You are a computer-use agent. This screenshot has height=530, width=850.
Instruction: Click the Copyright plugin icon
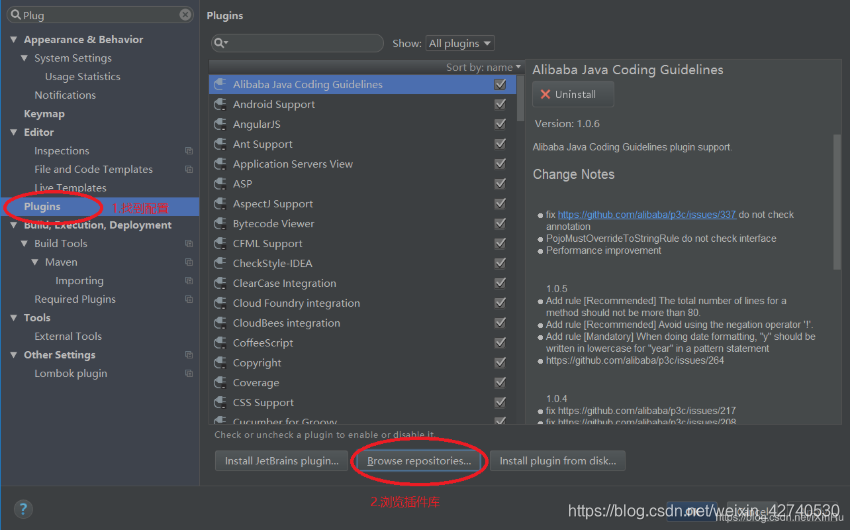click(220, 363)
